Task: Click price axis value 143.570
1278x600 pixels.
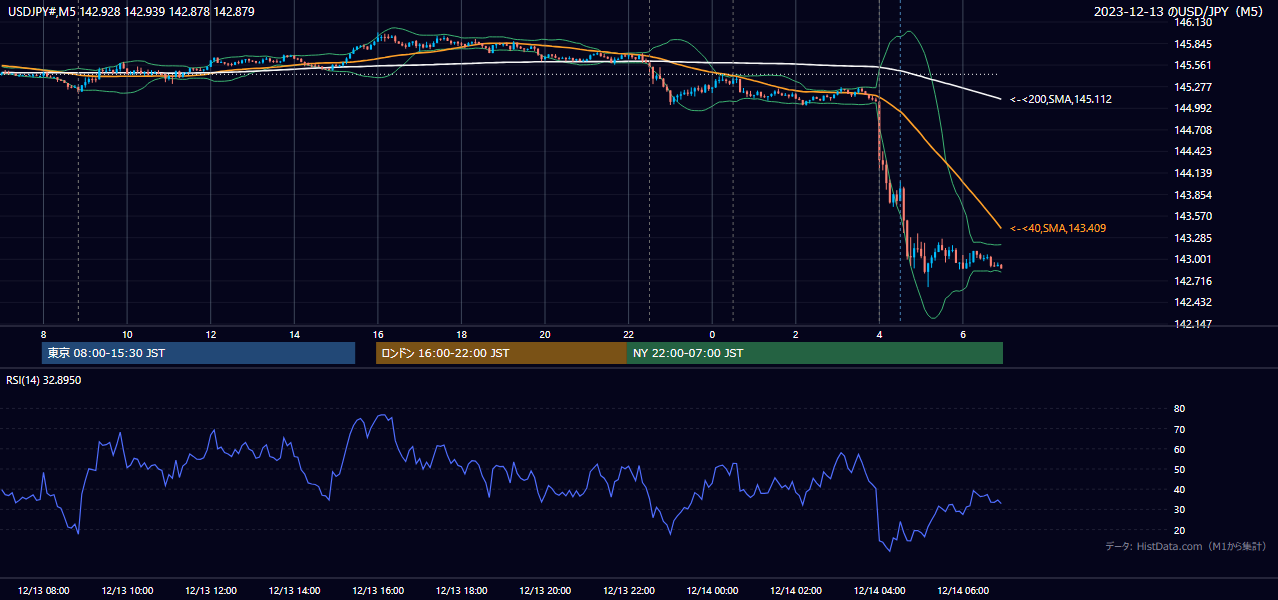Action: coord(1194,216)
